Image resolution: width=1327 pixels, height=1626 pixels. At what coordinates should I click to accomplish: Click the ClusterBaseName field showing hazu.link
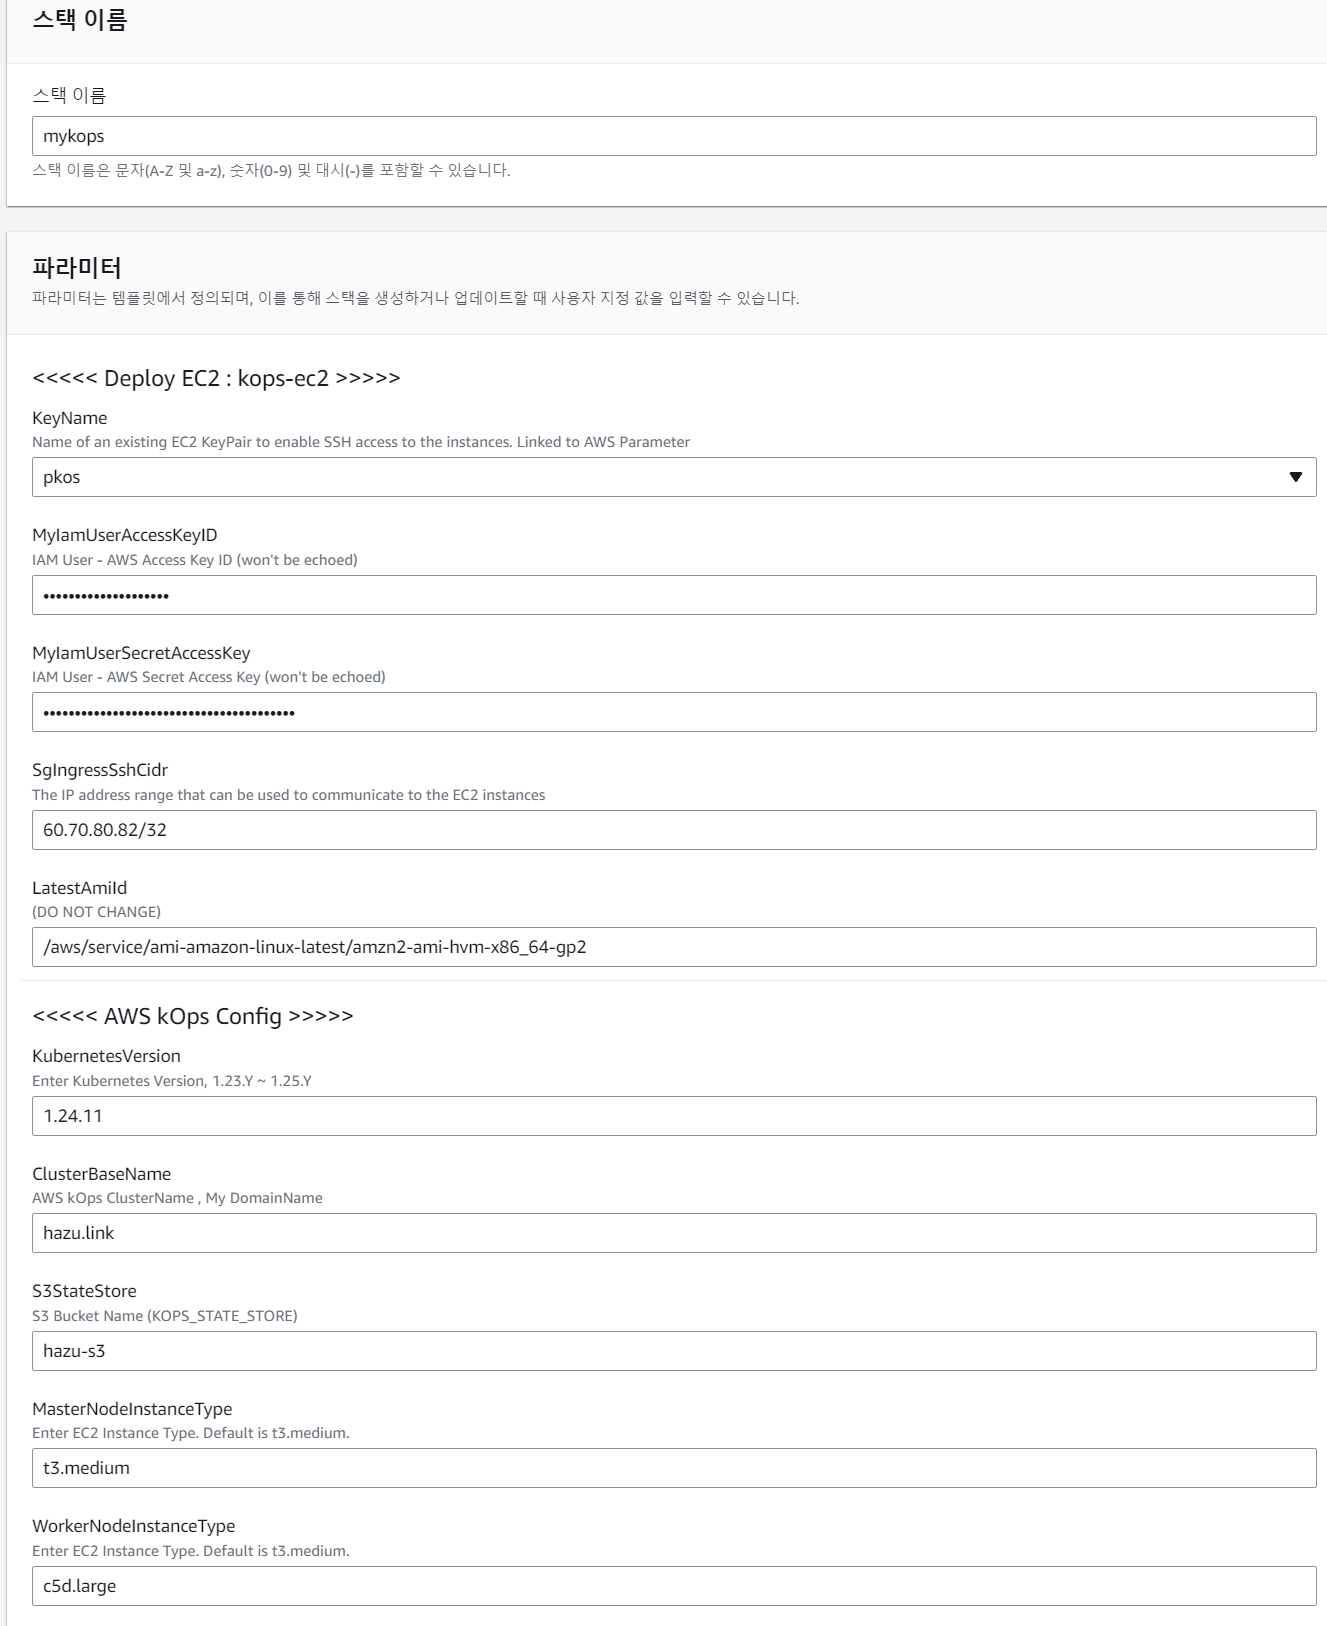tap(674, 1233)
